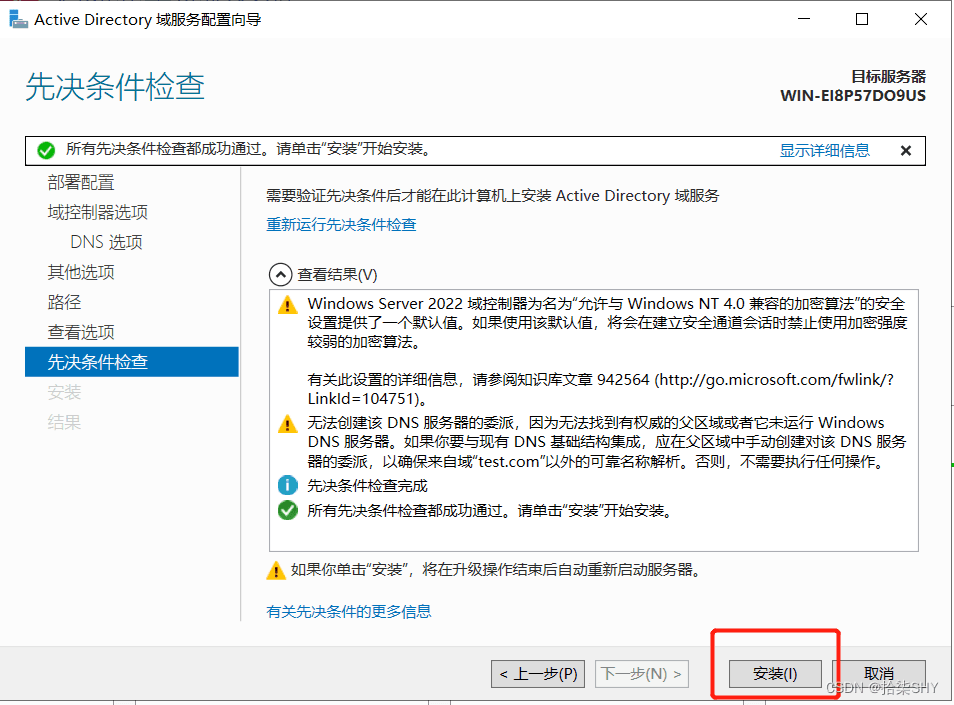Click the large 先决条件检查 page heading

click(115, 86)
